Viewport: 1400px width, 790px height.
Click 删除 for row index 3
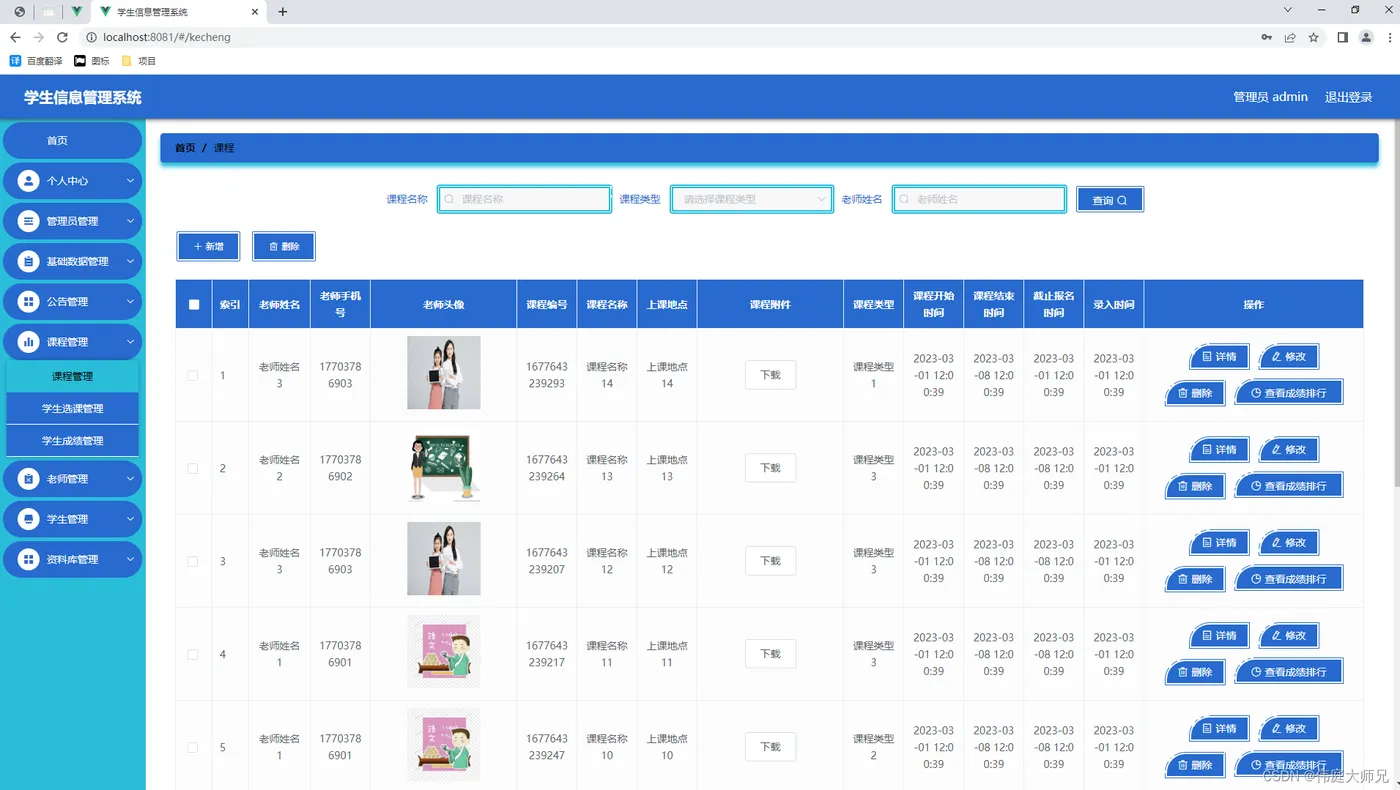click(x=1195, y=579)
